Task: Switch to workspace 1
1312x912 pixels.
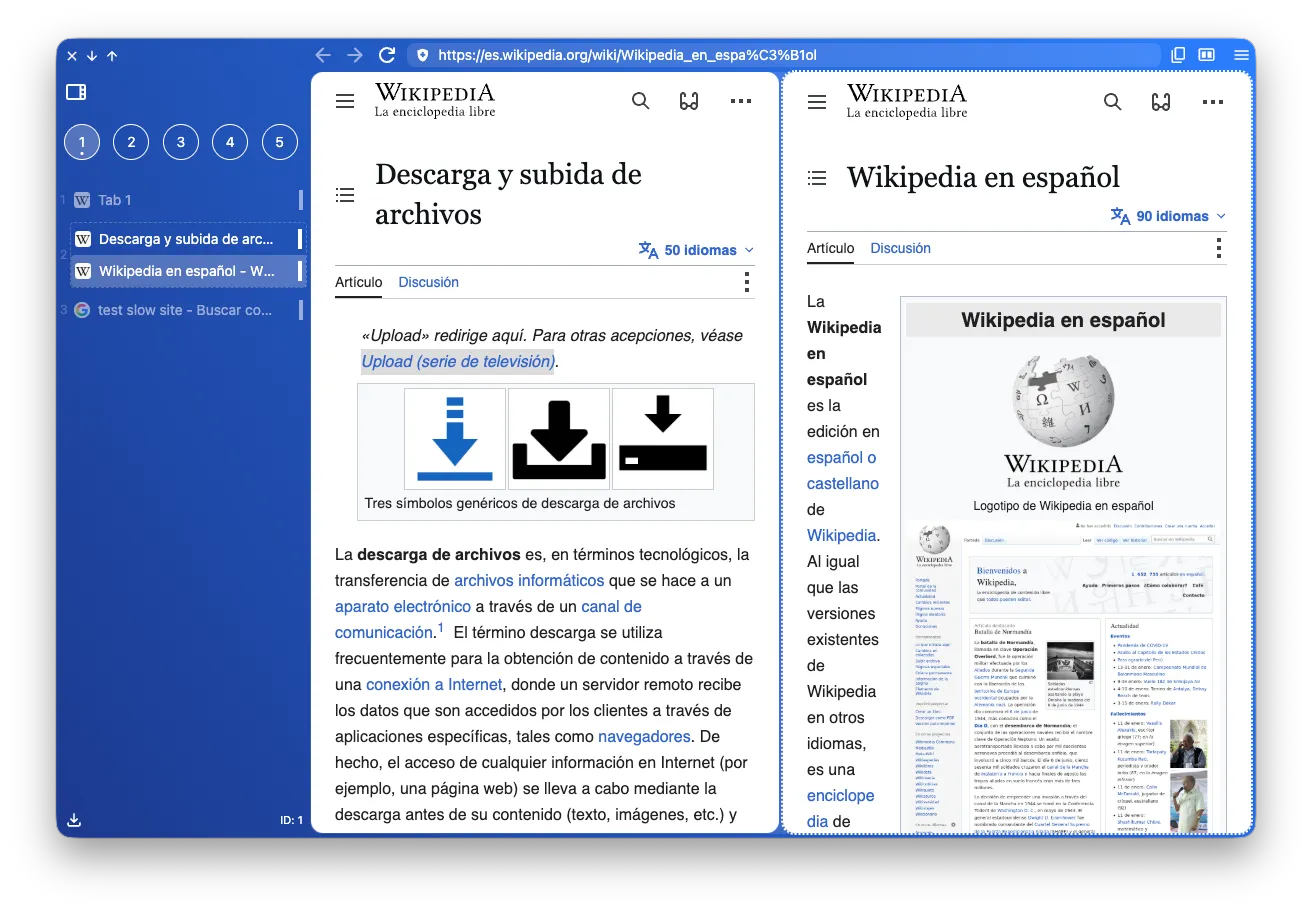Action: [82, 142]
